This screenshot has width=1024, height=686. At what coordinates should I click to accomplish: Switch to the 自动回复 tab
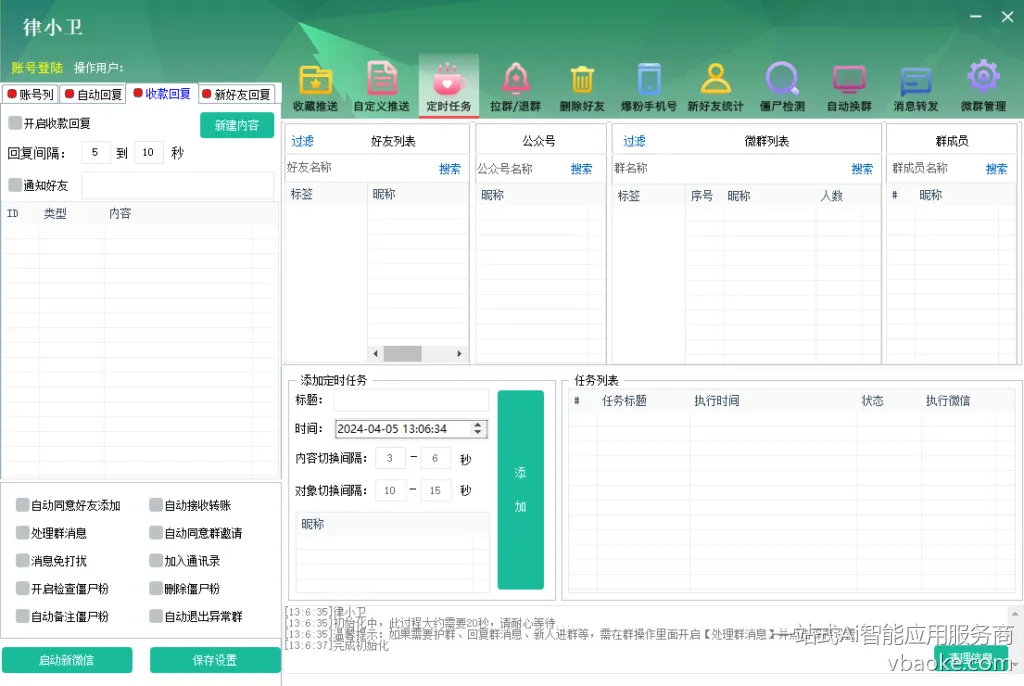pos(93,95)
